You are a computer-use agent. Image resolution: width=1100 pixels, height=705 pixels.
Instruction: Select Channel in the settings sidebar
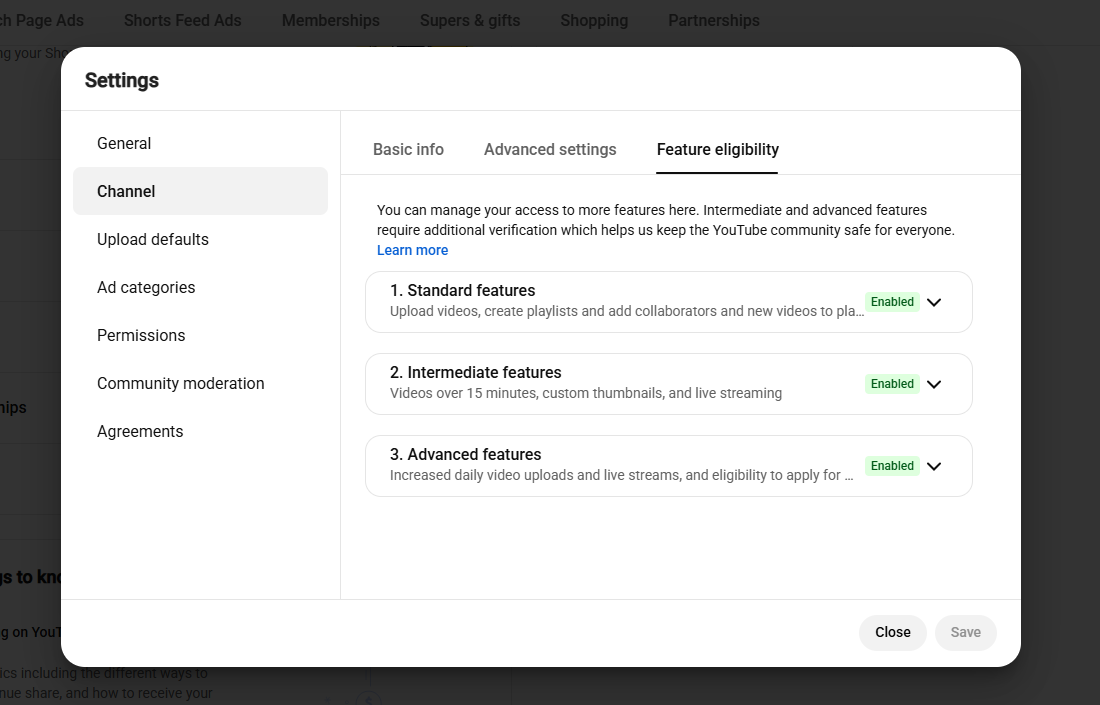point(201,191)
